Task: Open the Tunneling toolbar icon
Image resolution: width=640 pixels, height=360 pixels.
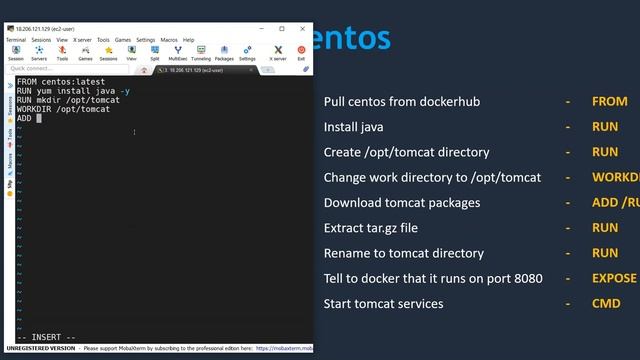Action: pyautogui.click(x=201, y=53)
